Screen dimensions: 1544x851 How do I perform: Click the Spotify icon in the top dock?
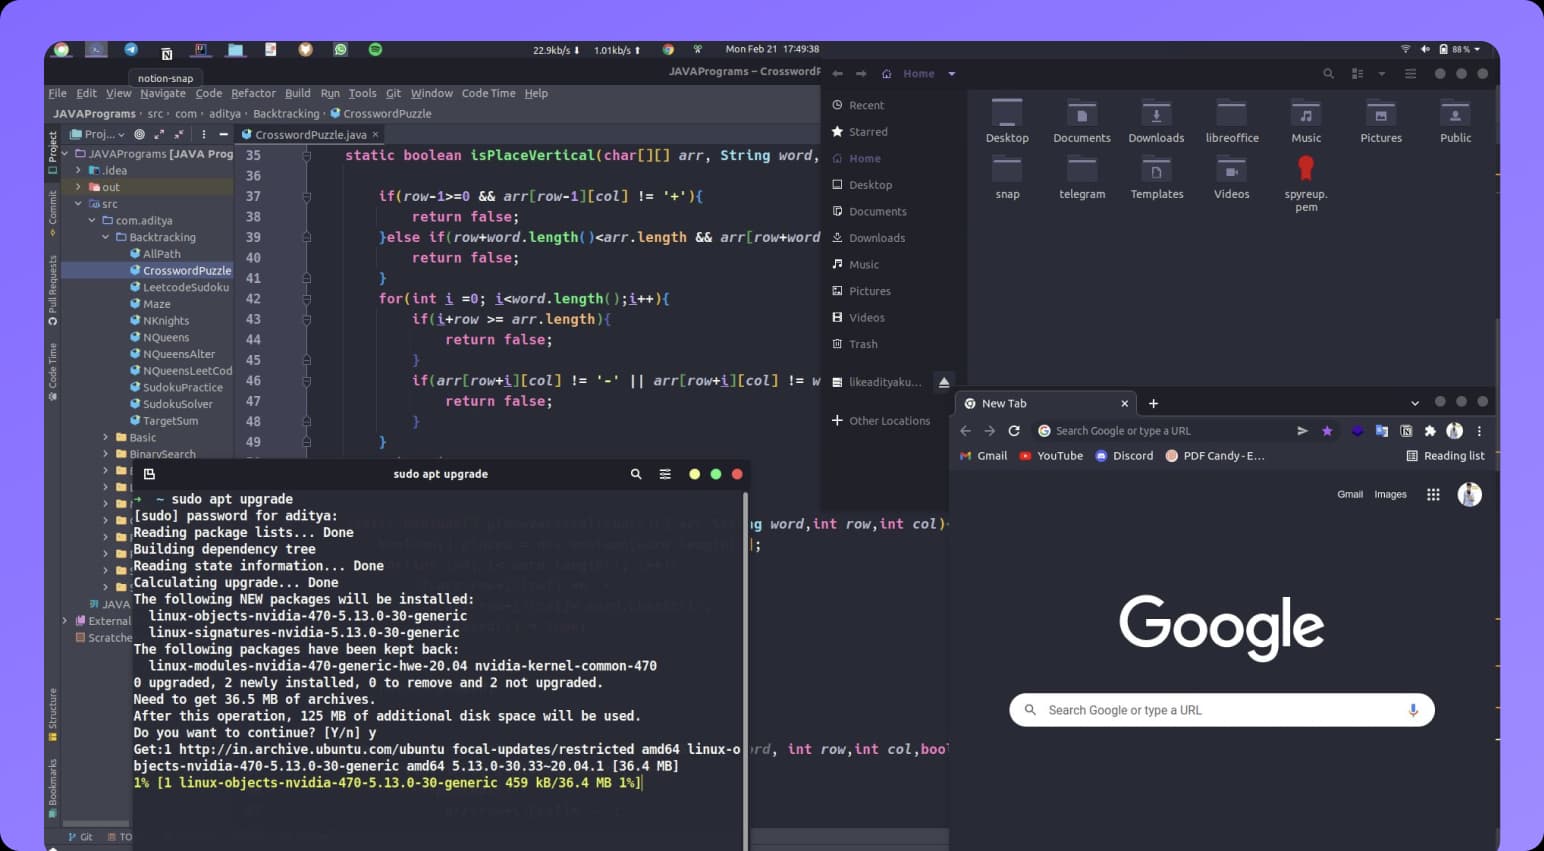tap(375, 49)
